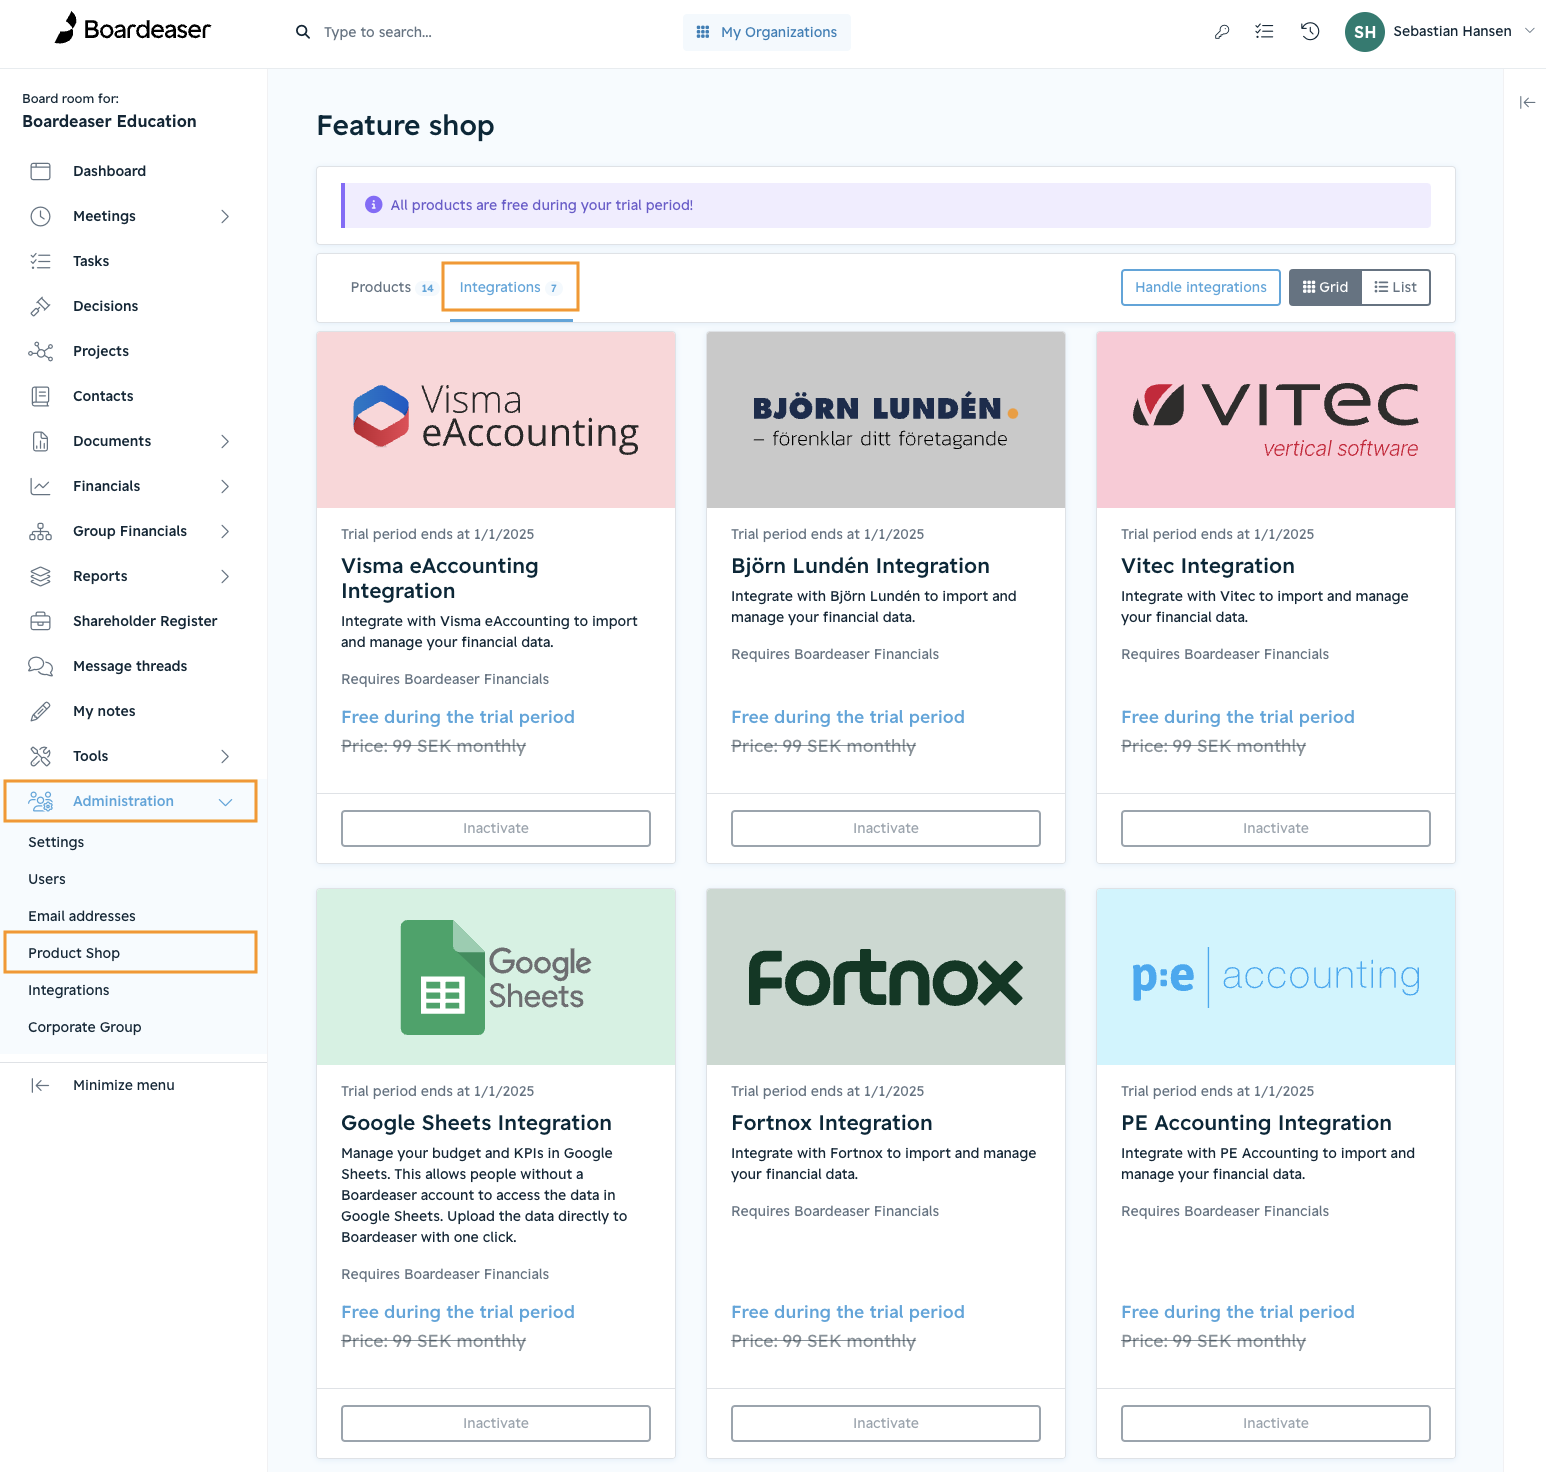Open the My Organizations switcher
Screen dimensions: 1546x1472
point(767,32)
